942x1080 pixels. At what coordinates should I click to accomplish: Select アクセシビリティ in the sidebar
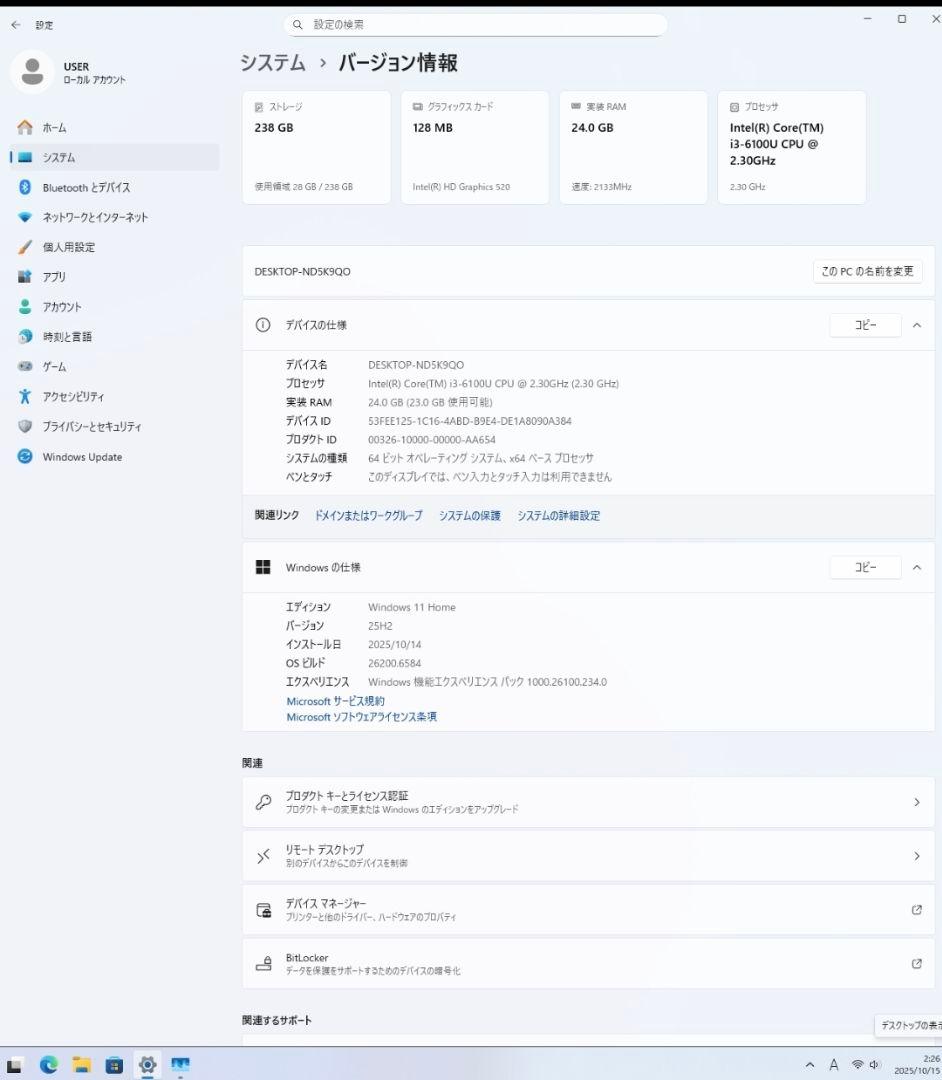pos(73,397)
